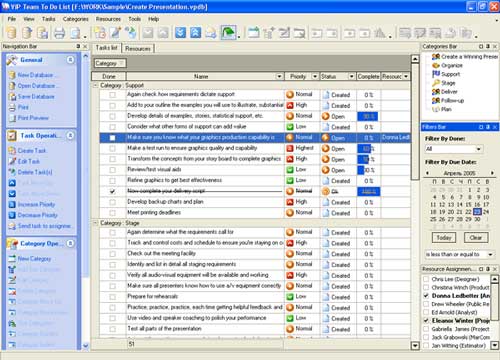Click the Print toolbar icon
Image resolution: width=500 pixels, height=360 pixels.
60,33
